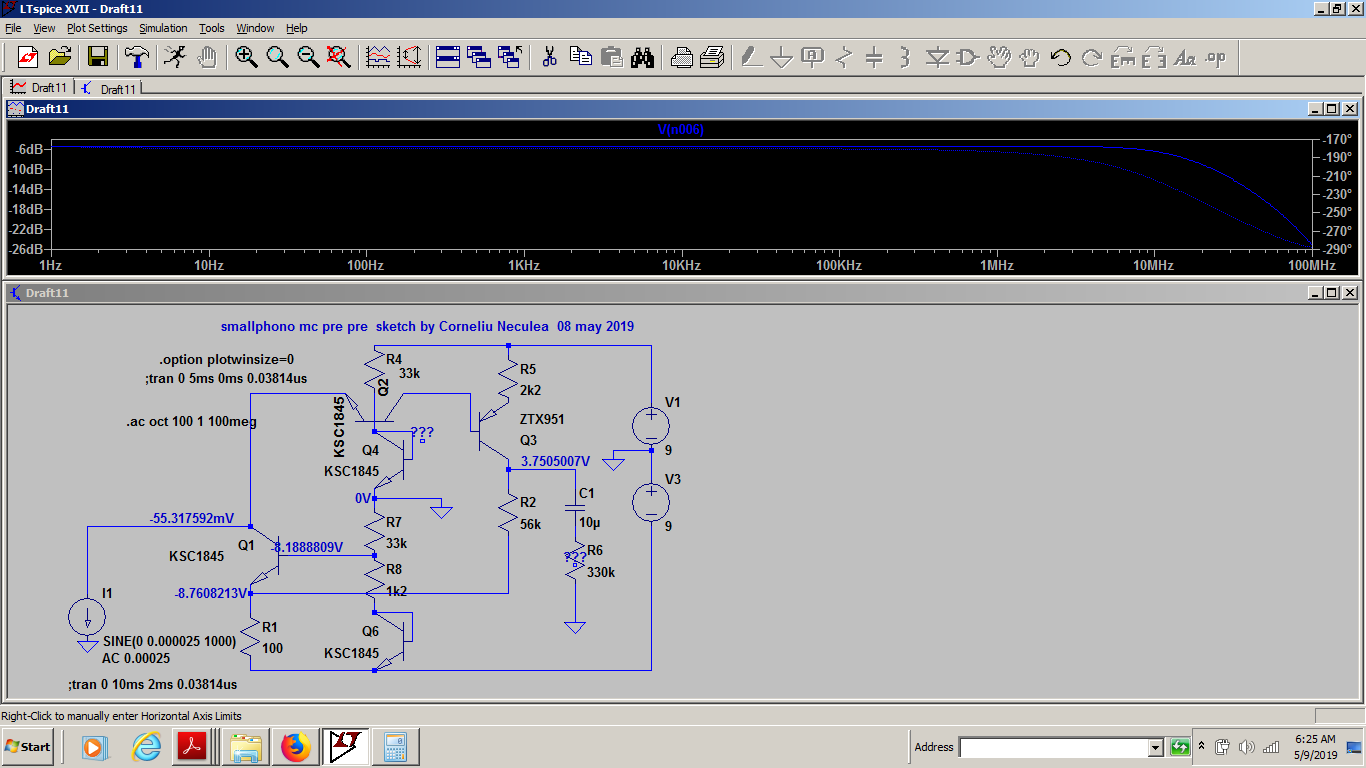Viewport: 1366px width, 768px height.
Task: Open print setup printer icon
Action: [681, 57]
